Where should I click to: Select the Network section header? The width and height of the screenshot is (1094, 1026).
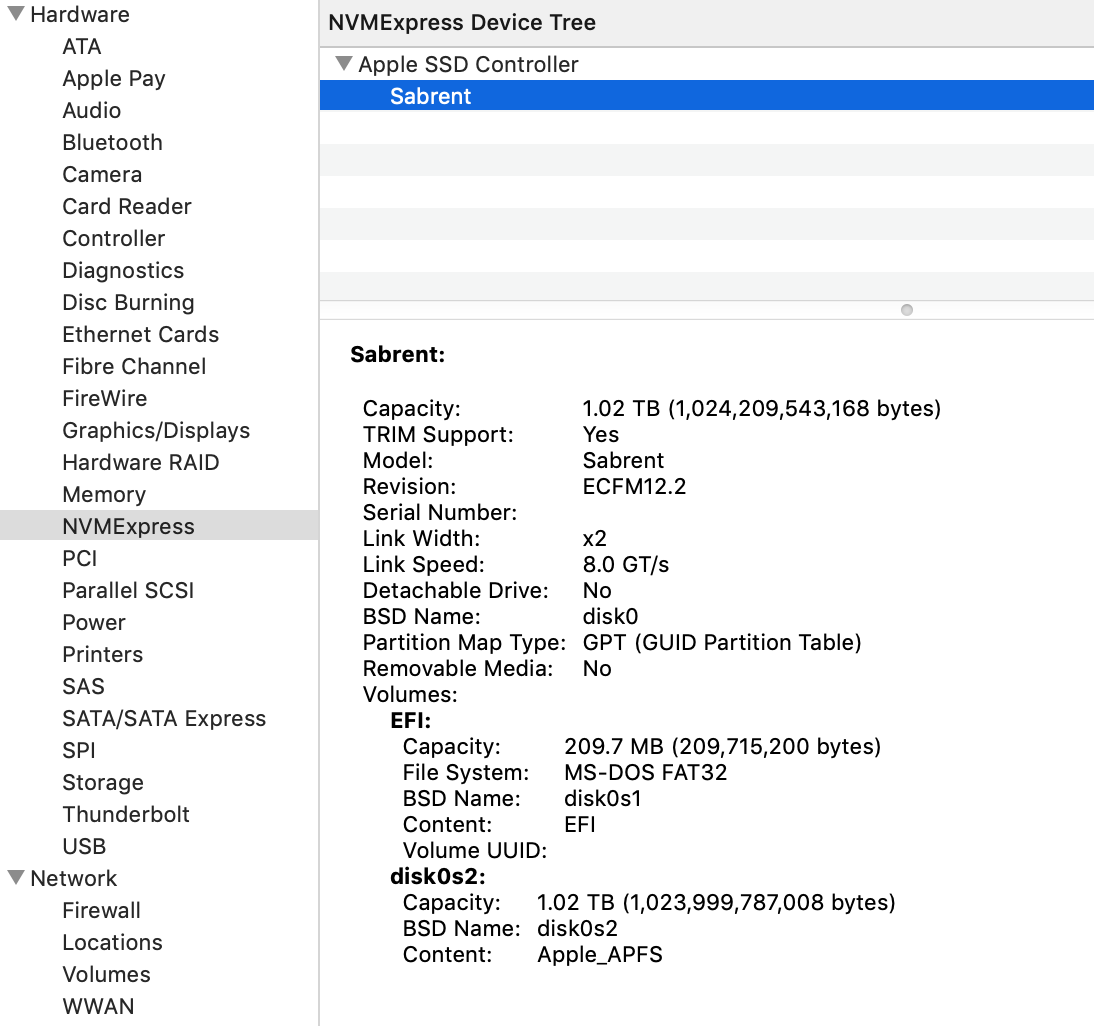pos(73,878)
